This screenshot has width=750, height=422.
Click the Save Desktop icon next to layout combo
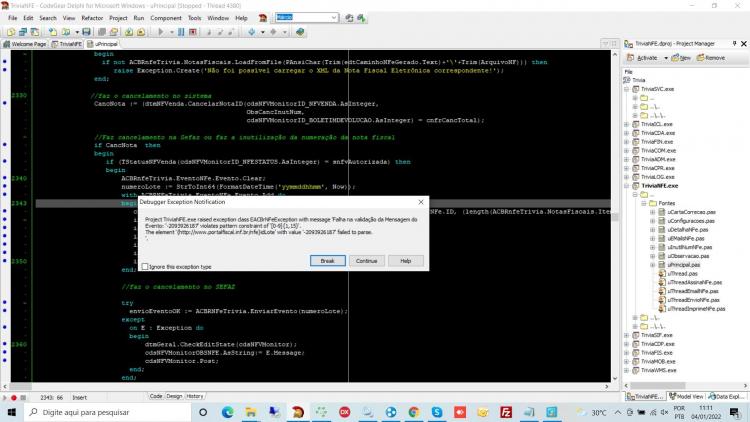349,18
